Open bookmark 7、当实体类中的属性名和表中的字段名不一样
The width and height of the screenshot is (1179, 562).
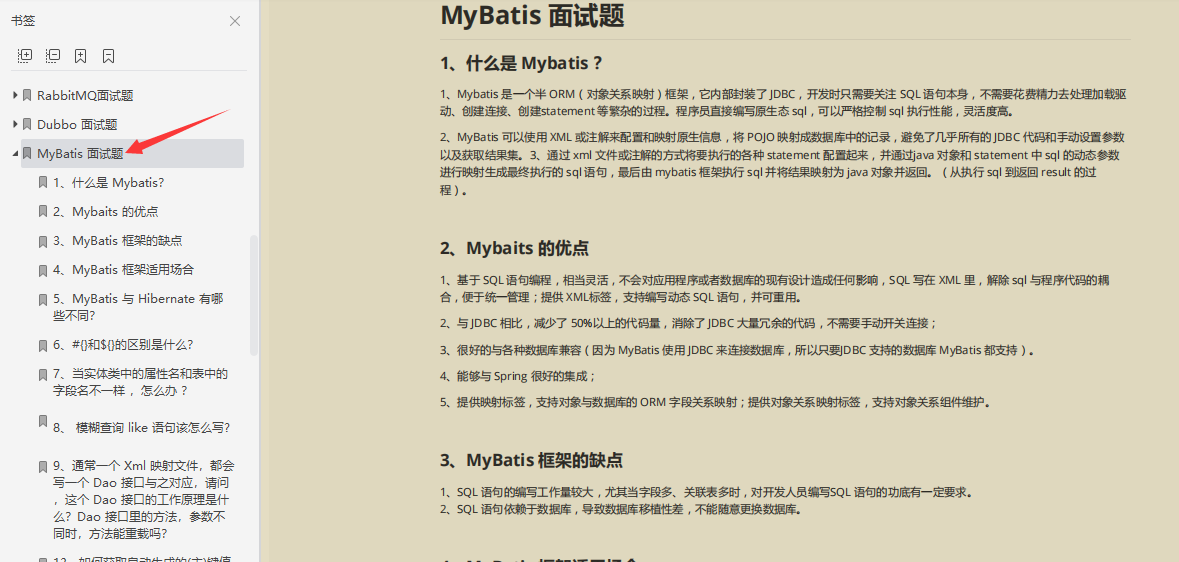click(x=141, y=382)
